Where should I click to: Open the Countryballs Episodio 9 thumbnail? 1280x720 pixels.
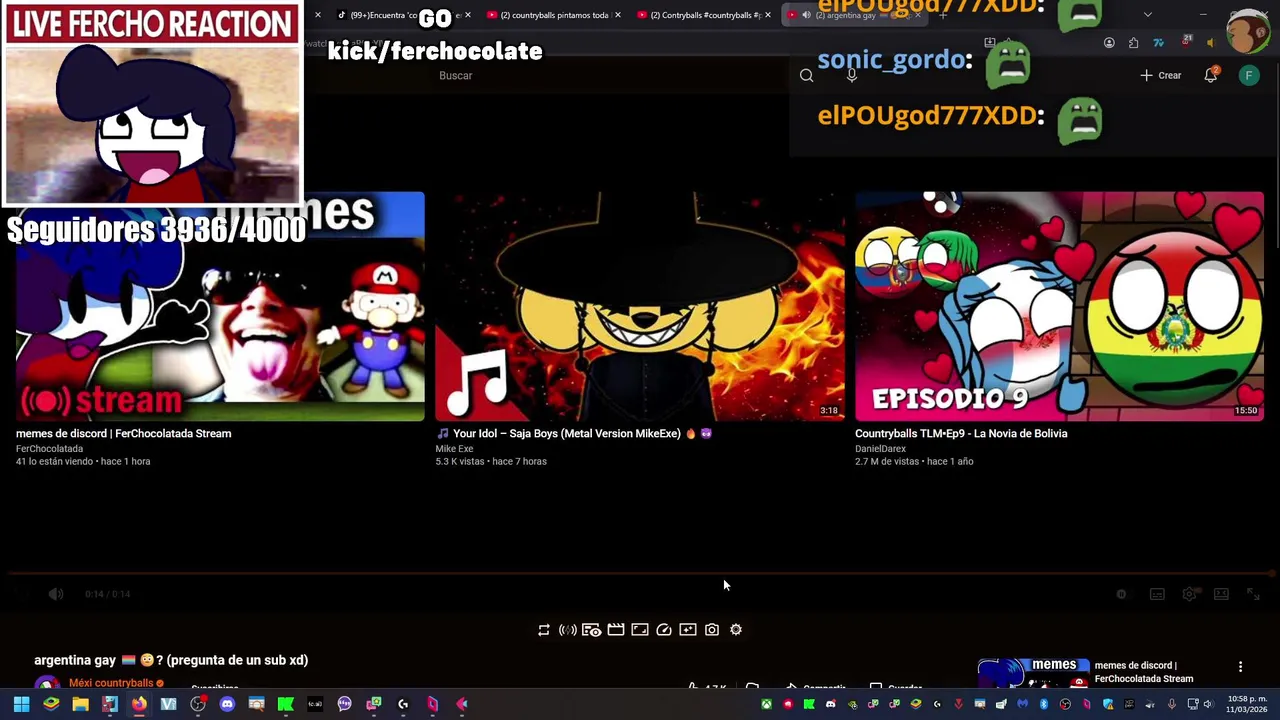1059,306
